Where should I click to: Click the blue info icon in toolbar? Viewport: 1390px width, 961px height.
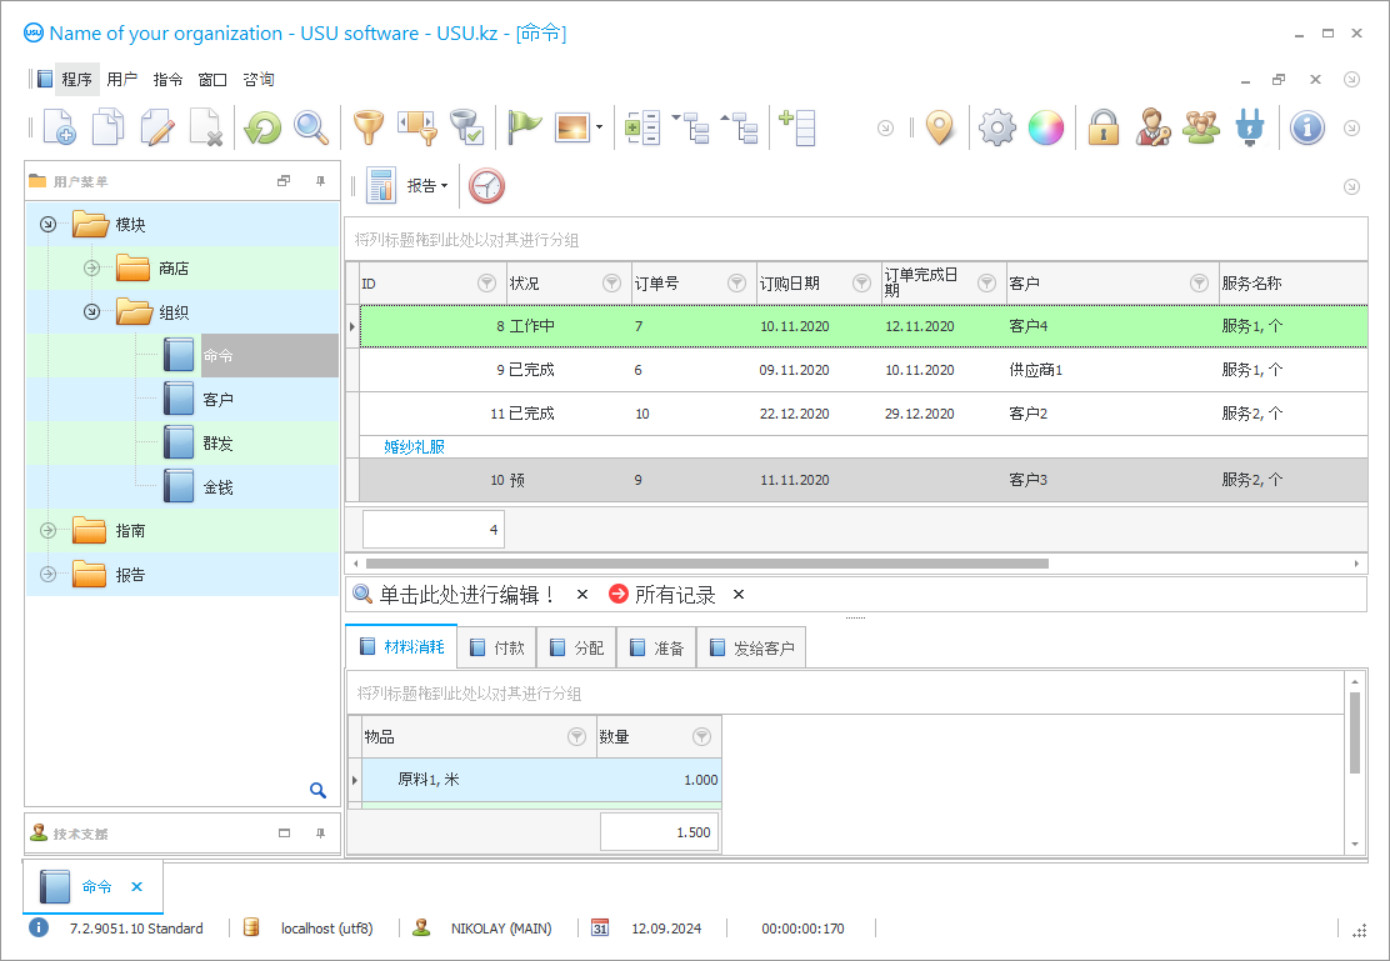coord(1307,128)
